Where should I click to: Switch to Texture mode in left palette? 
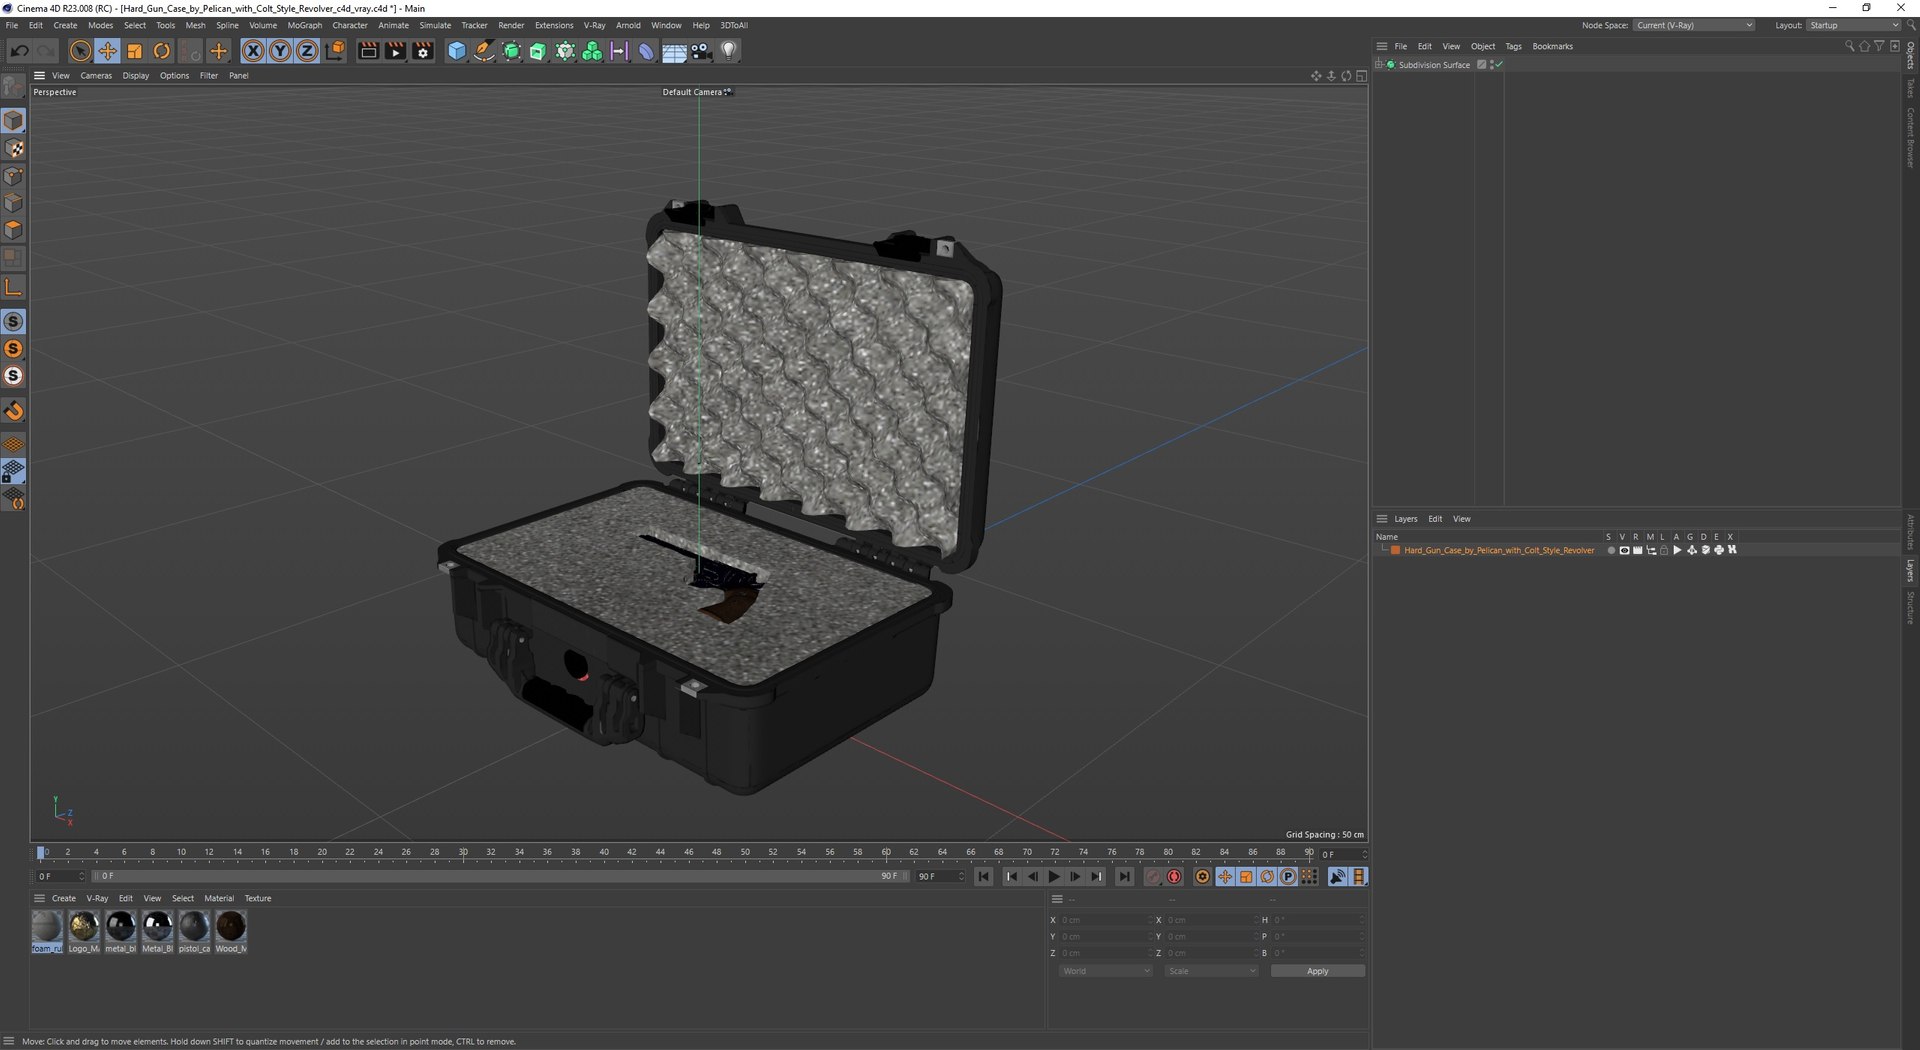click(x=14, y=148)
